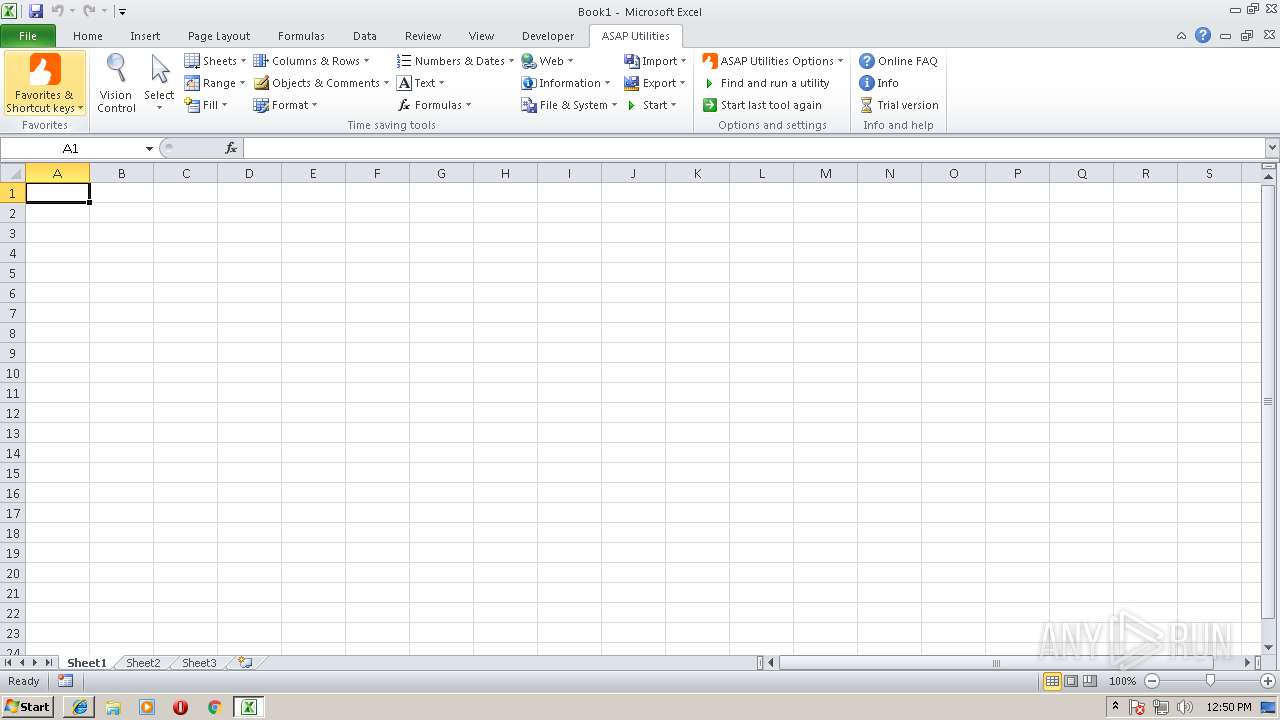The height and width of the screenshot is (720, 1280).
Task: Open the Format utilities menu
Action: [x=285, y=105]
